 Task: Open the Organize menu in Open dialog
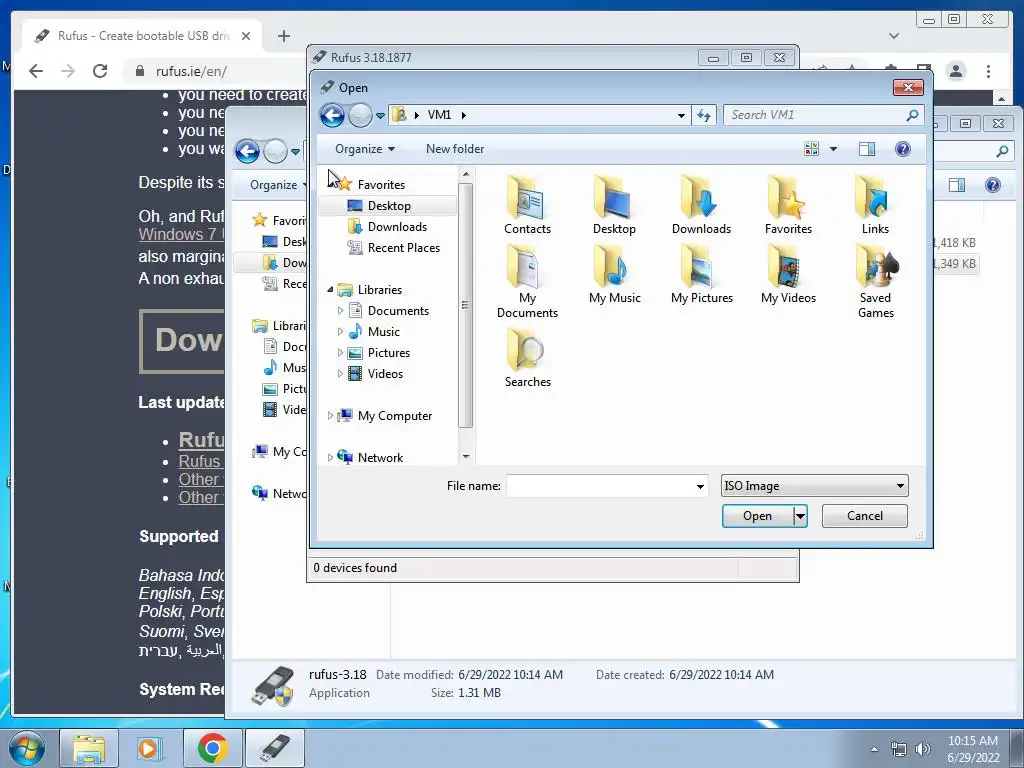364,149
